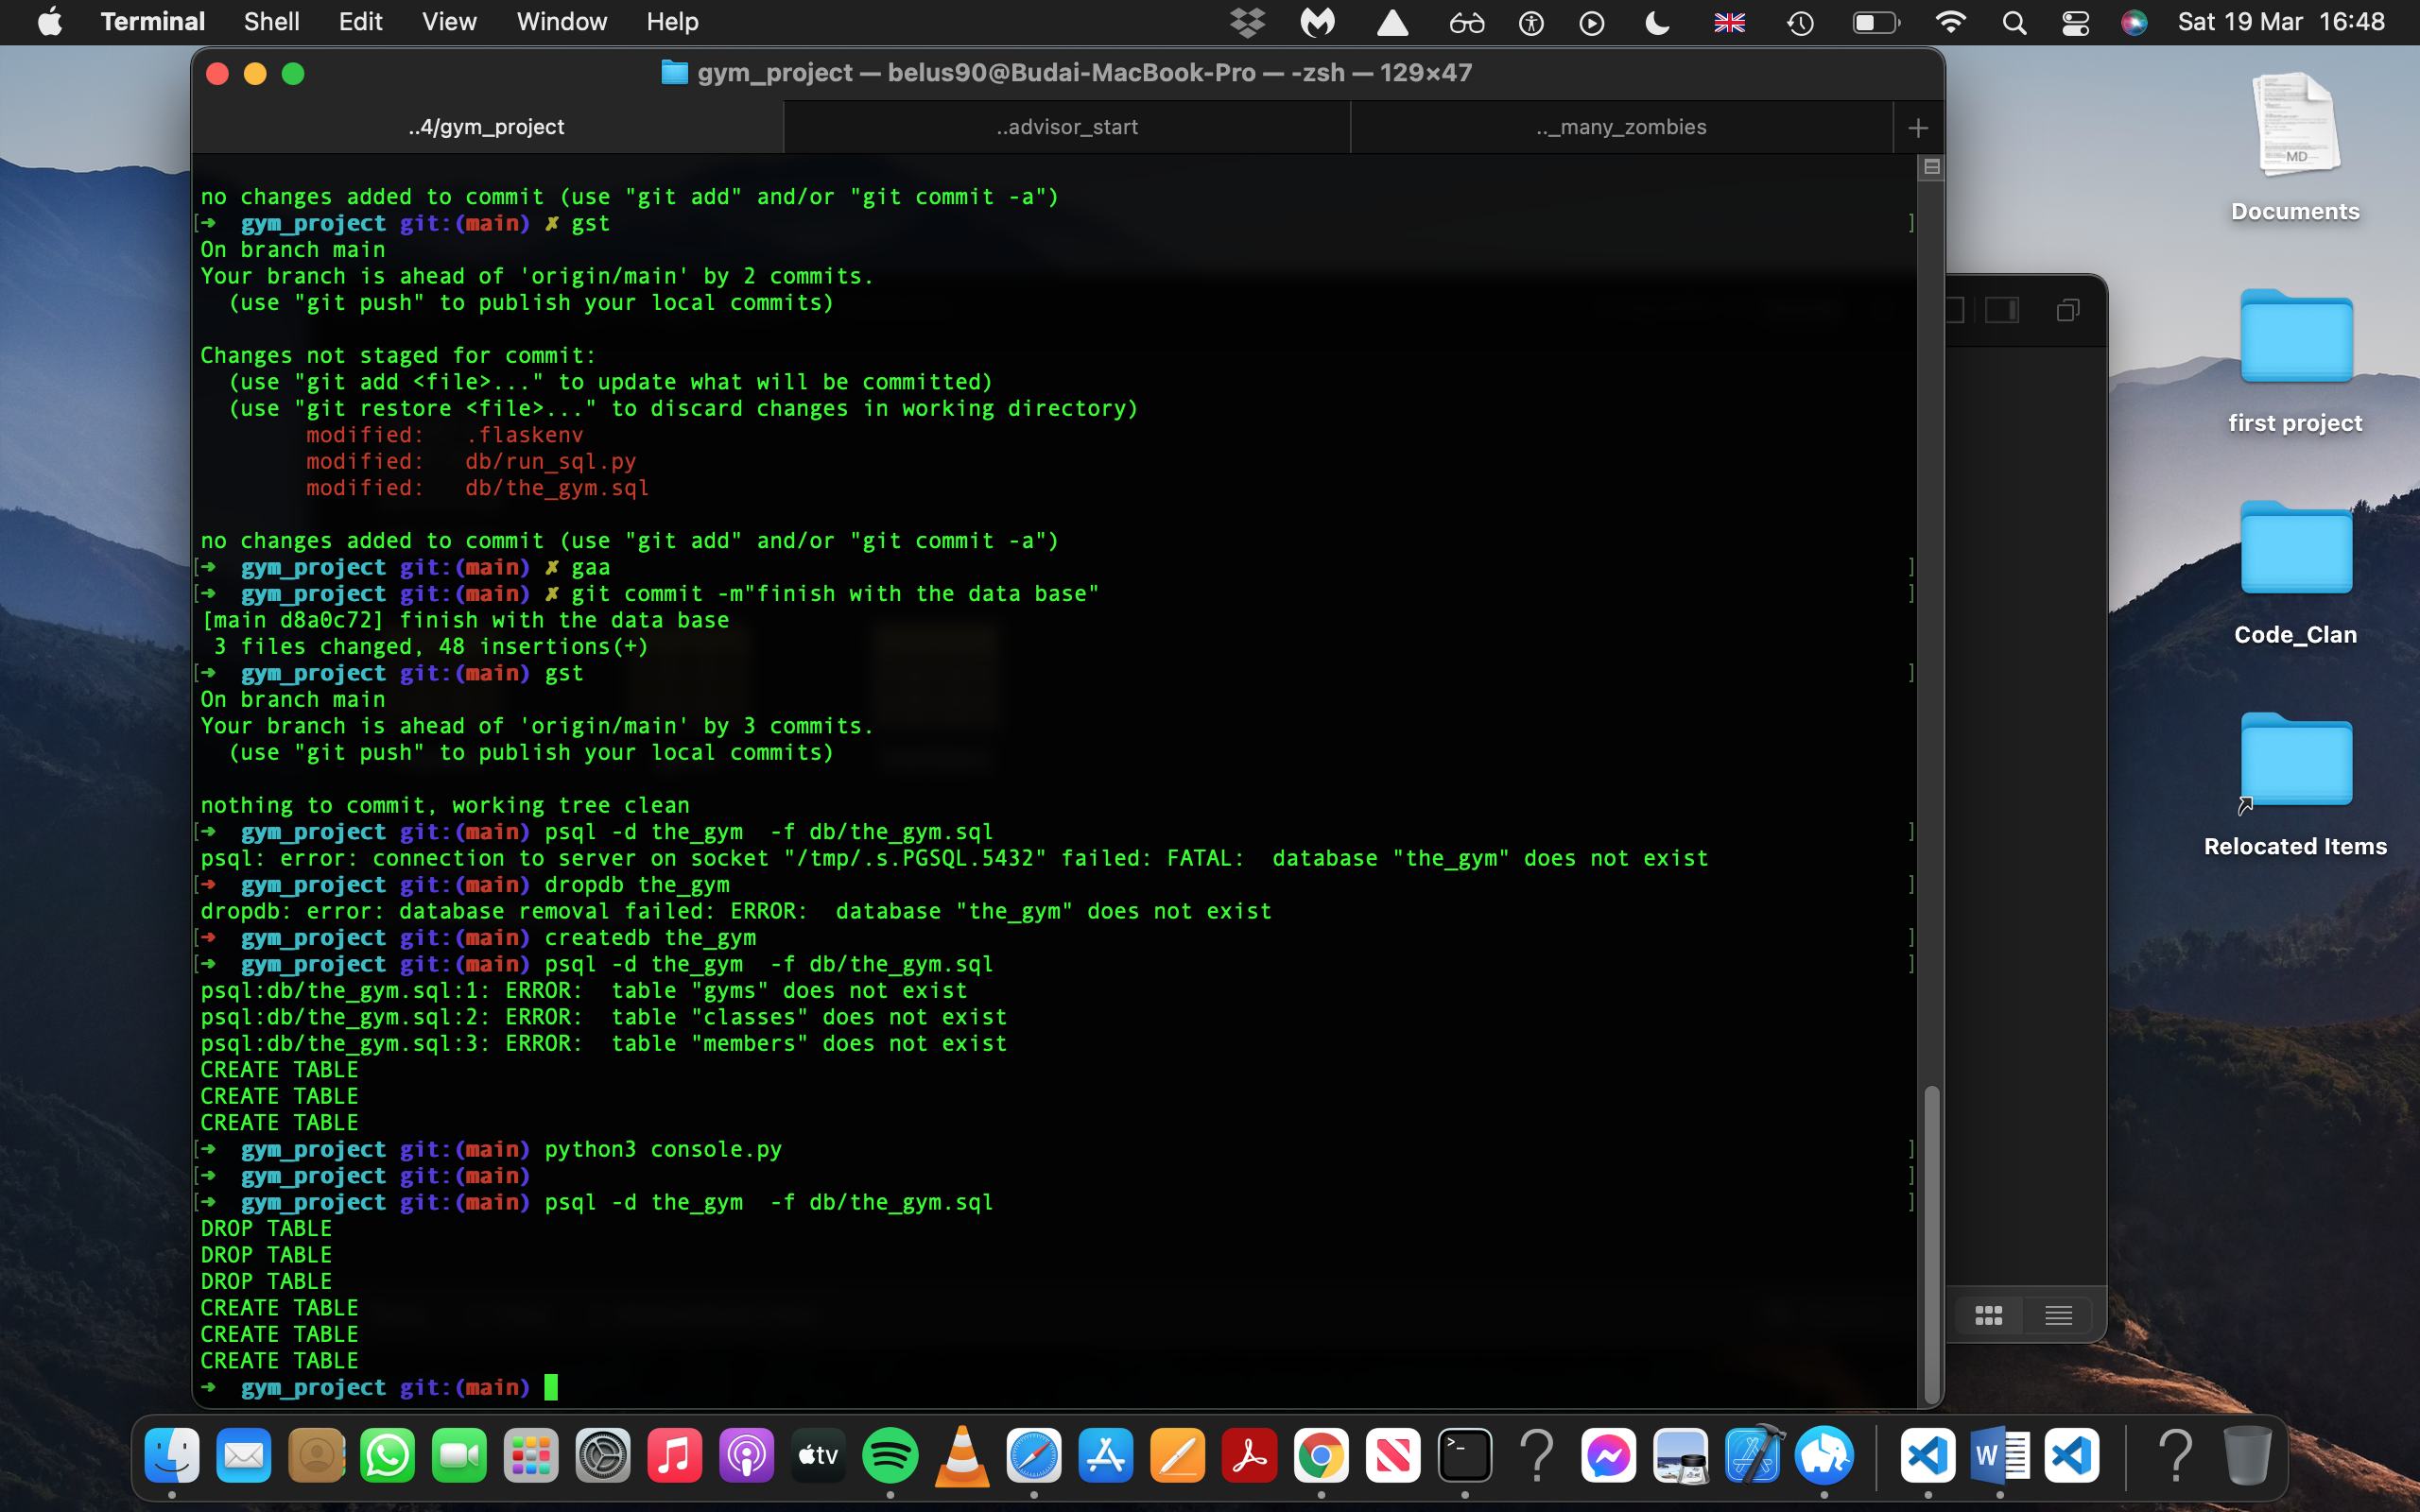Screen dimensions: 2420x1512
Task: Launch Spotify from the Dock
Action: 890,1455
